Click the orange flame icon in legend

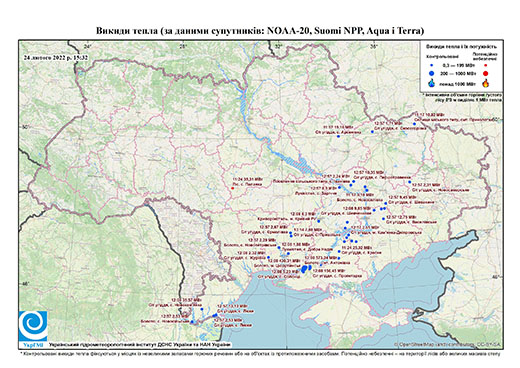(x=486, y=83)
